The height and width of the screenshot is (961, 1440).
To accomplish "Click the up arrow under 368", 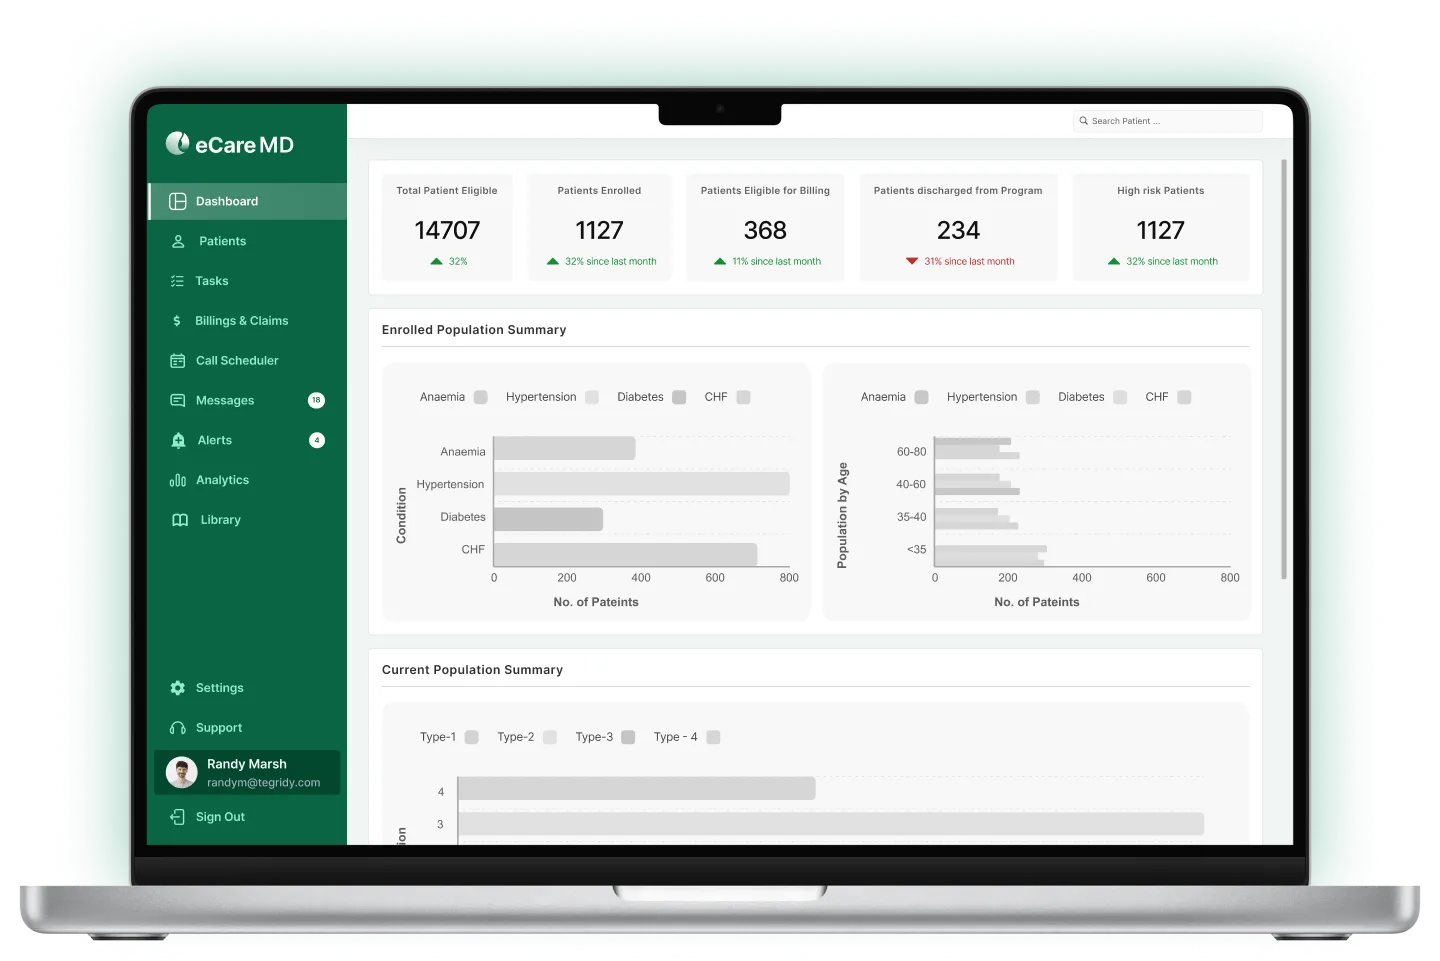I will [720, 261].
